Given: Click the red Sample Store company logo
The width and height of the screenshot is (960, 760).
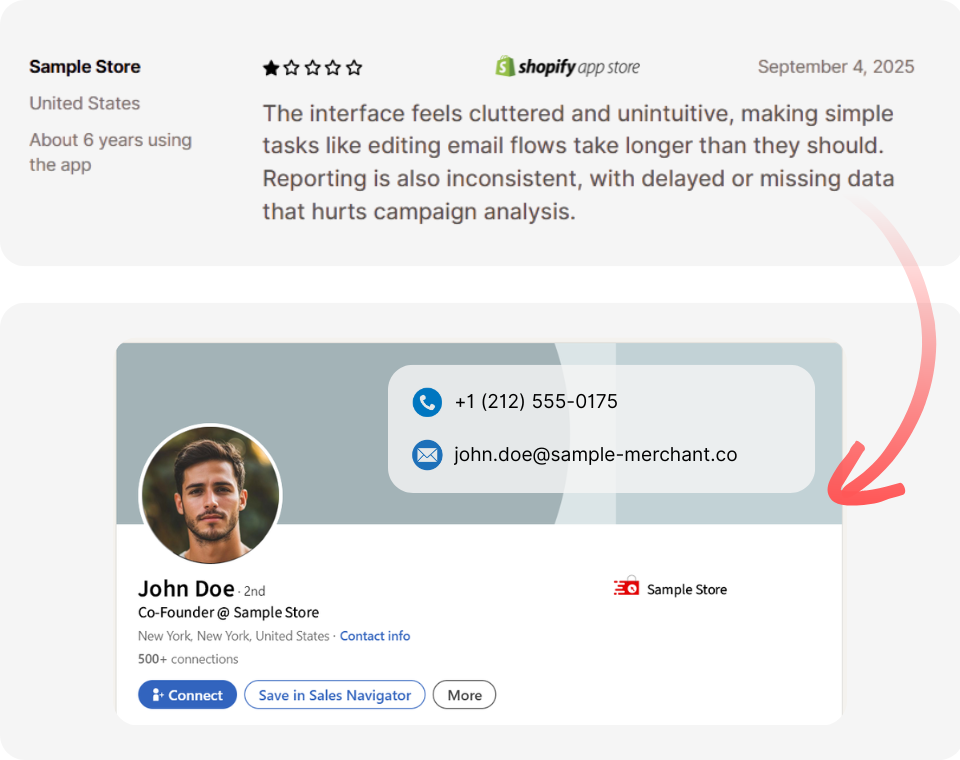Looking at the screenshot, I should tap(627, 586).
